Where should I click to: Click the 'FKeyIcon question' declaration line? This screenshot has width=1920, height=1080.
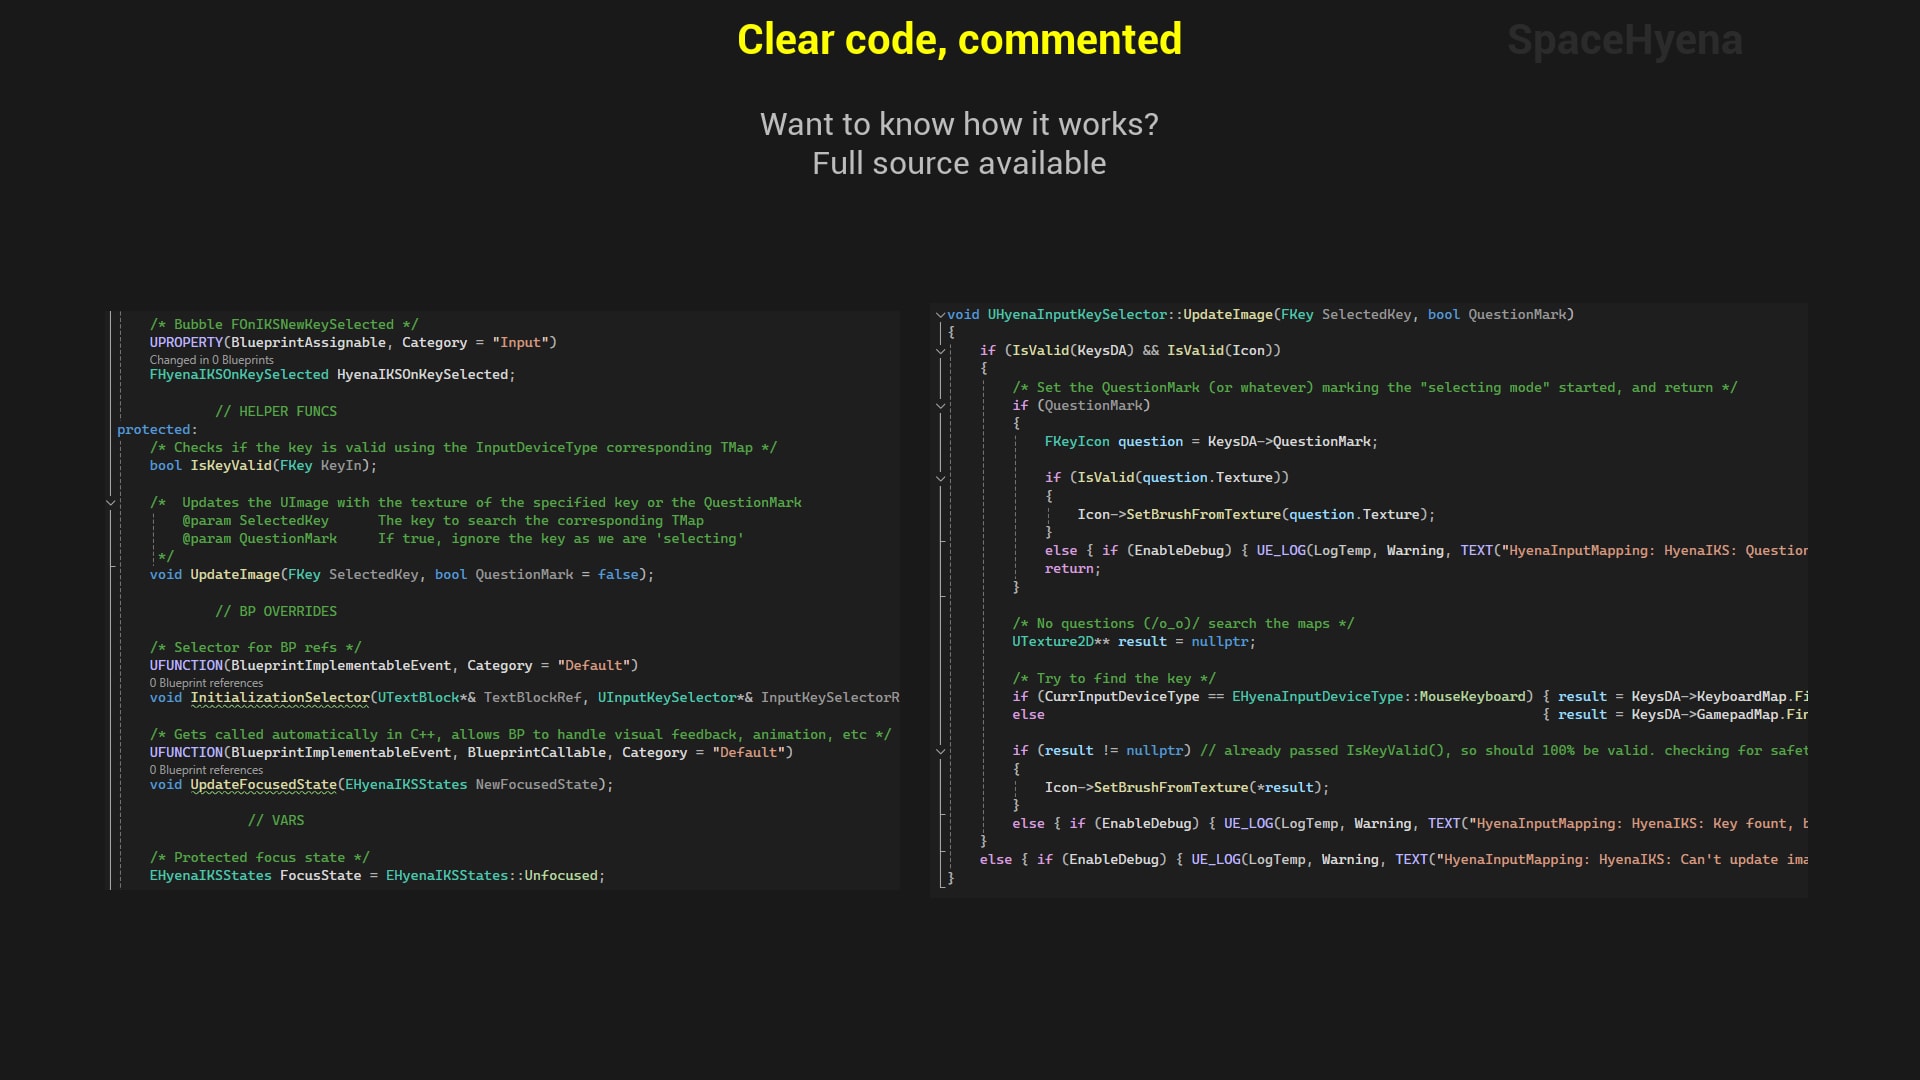tap(1211, 442)
